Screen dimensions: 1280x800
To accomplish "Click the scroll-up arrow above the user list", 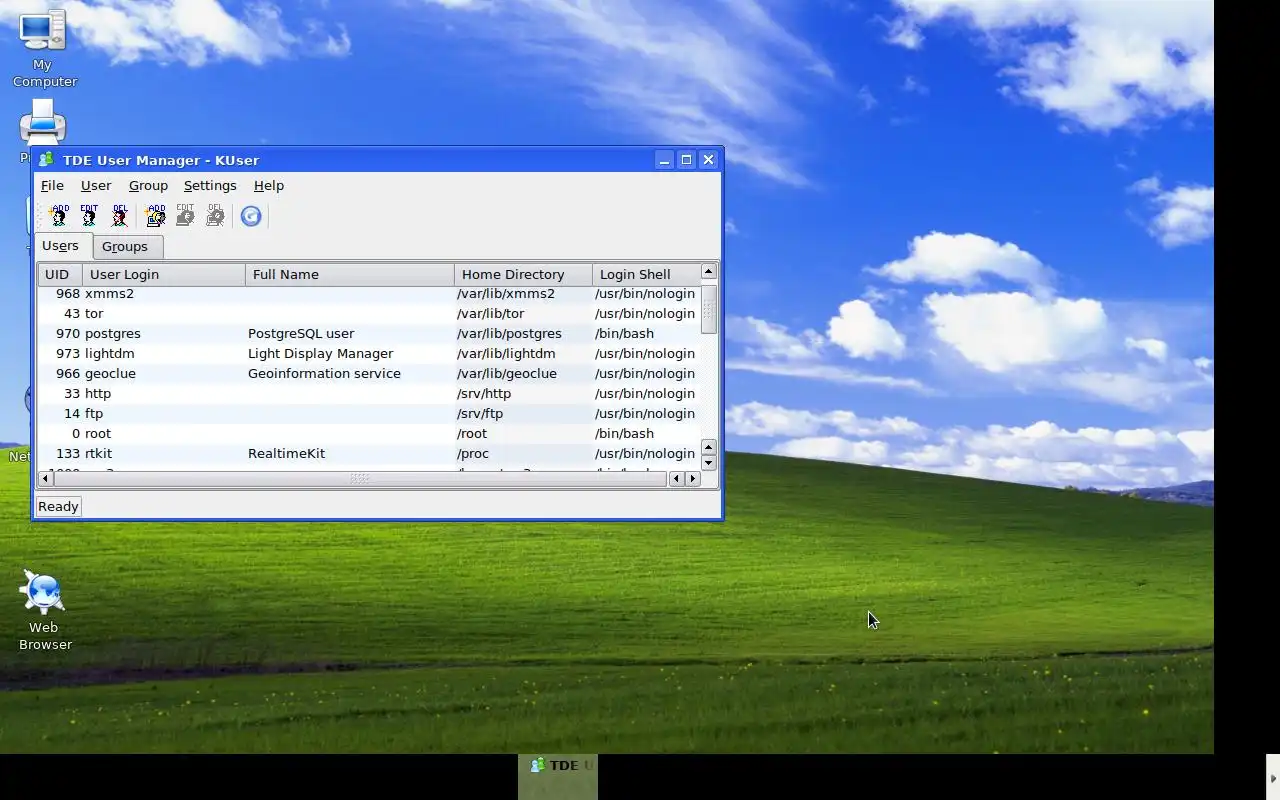I will 708,272.
